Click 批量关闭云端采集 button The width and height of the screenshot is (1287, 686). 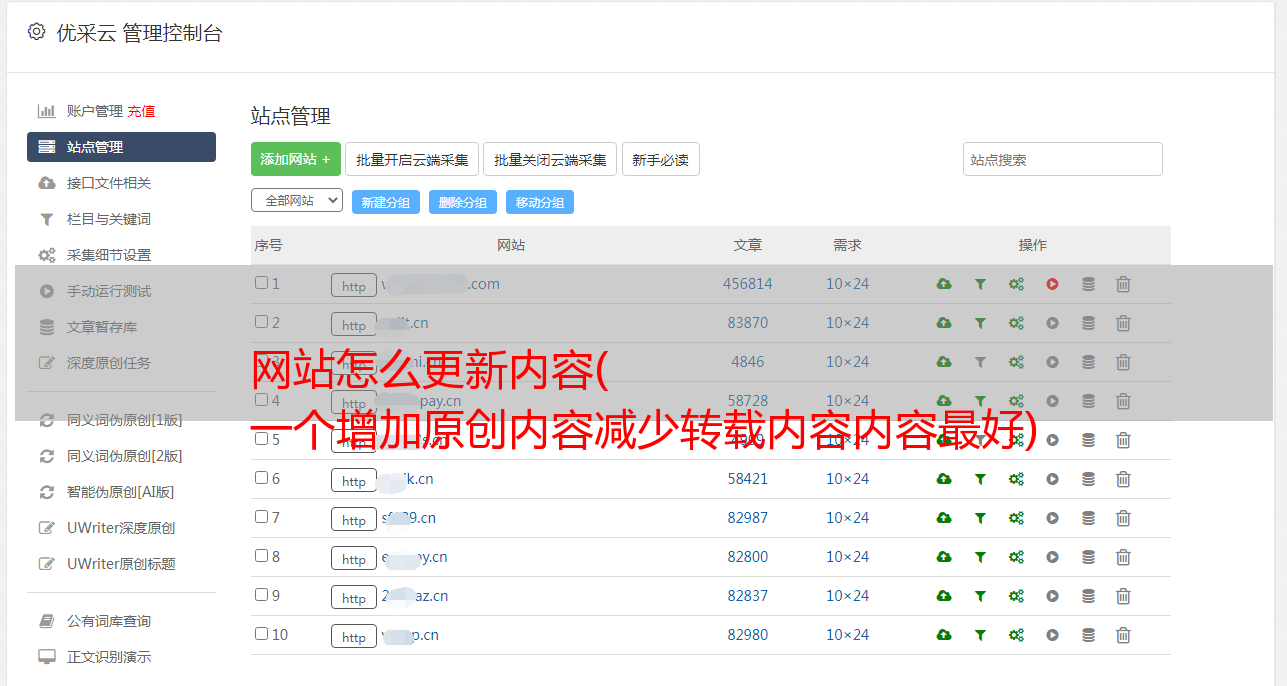pyautogui.click(x=550, y=159)
